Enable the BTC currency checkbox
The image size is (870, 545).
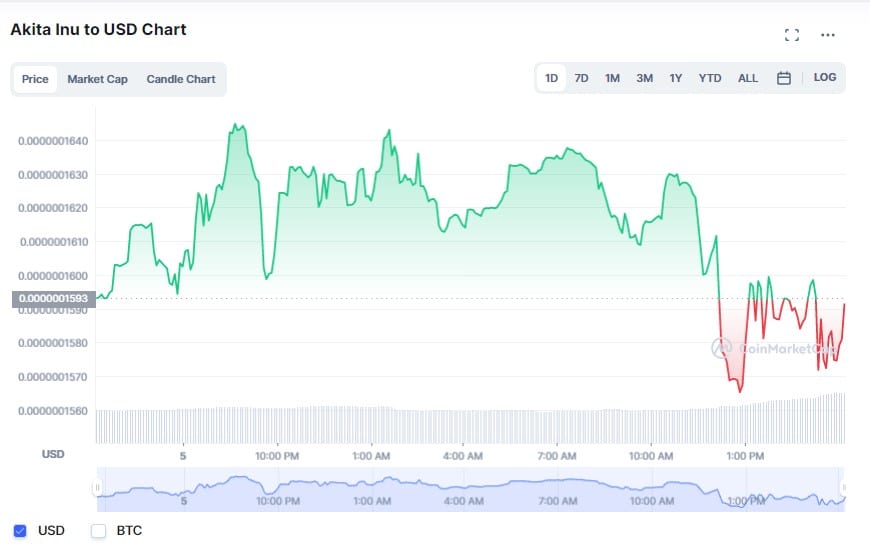point(98,531)
